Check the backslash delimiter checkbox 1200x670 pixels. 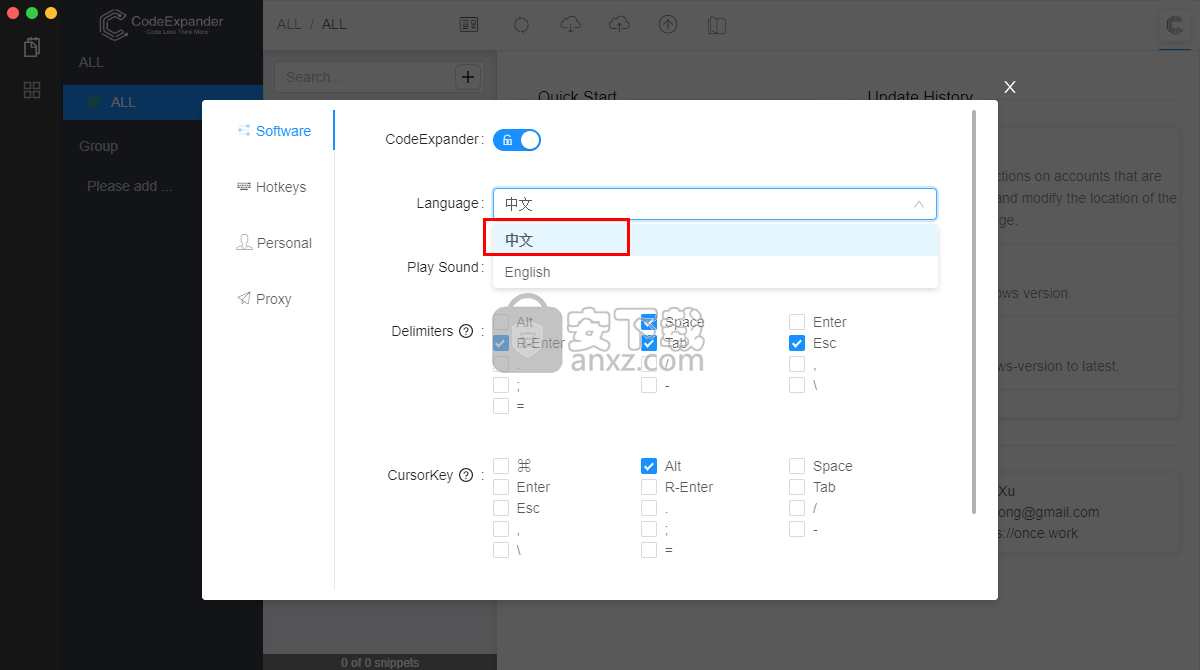pos(797,385)
